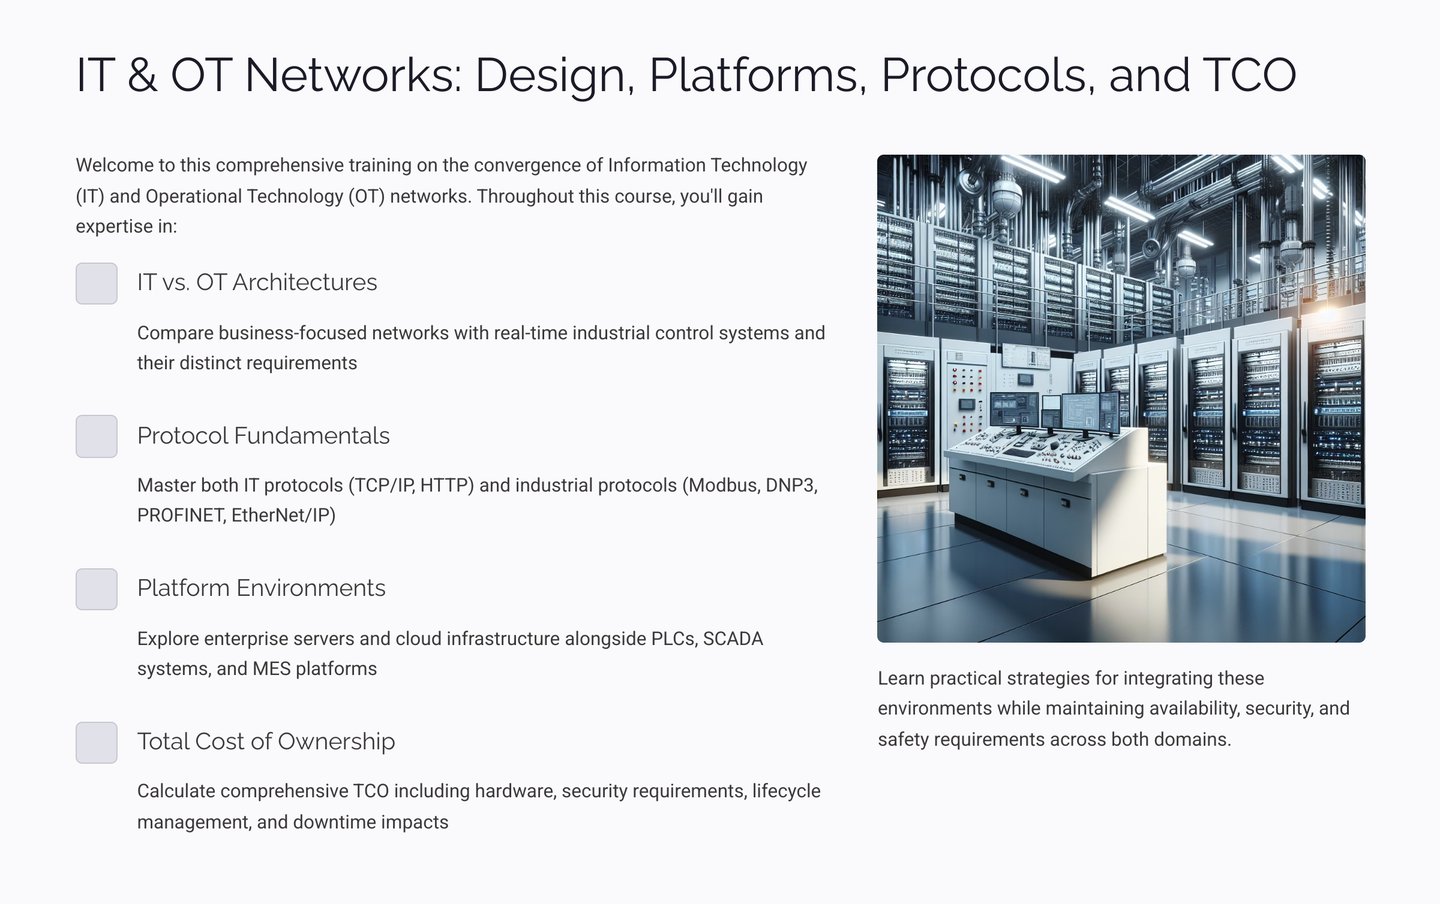Image resolution: width=1440 pixels, height=904 pixels.
Task: Click the text 'Calculate comprehensive TCO including hardware'
Action: pos(479,806)
